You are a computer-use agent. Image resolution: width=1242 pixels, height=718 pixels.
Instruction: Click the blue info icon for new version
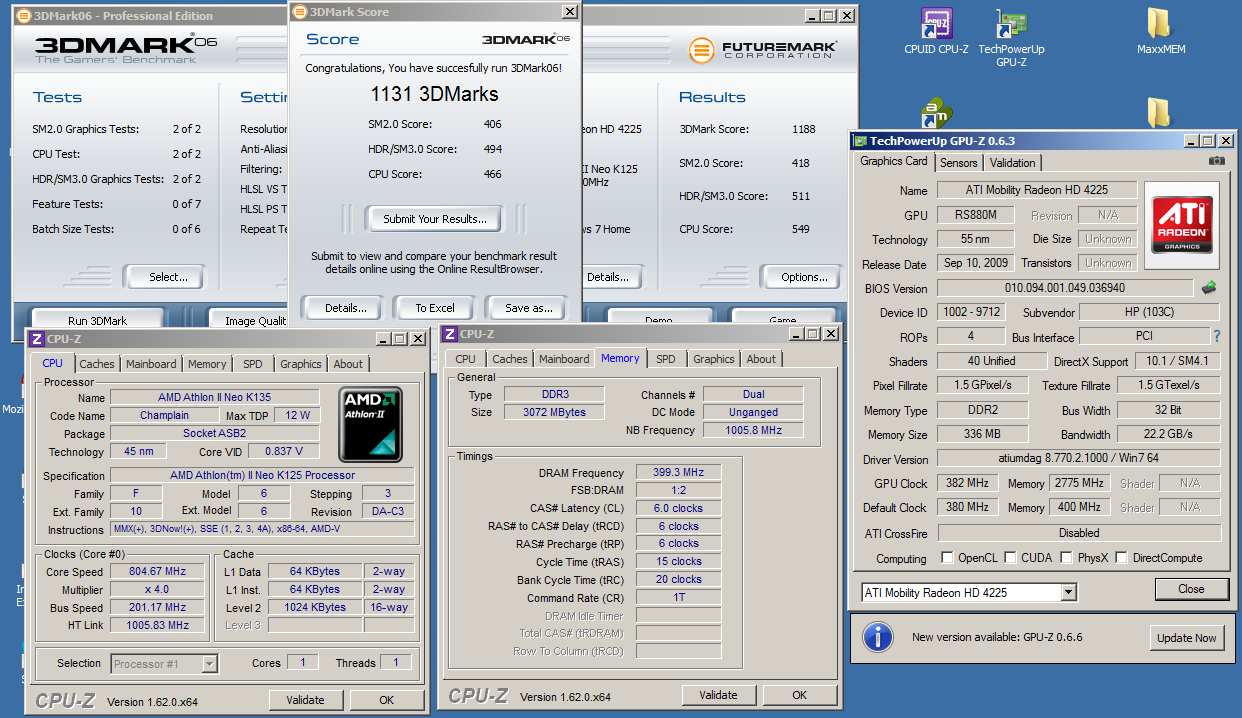coord(877,637)
